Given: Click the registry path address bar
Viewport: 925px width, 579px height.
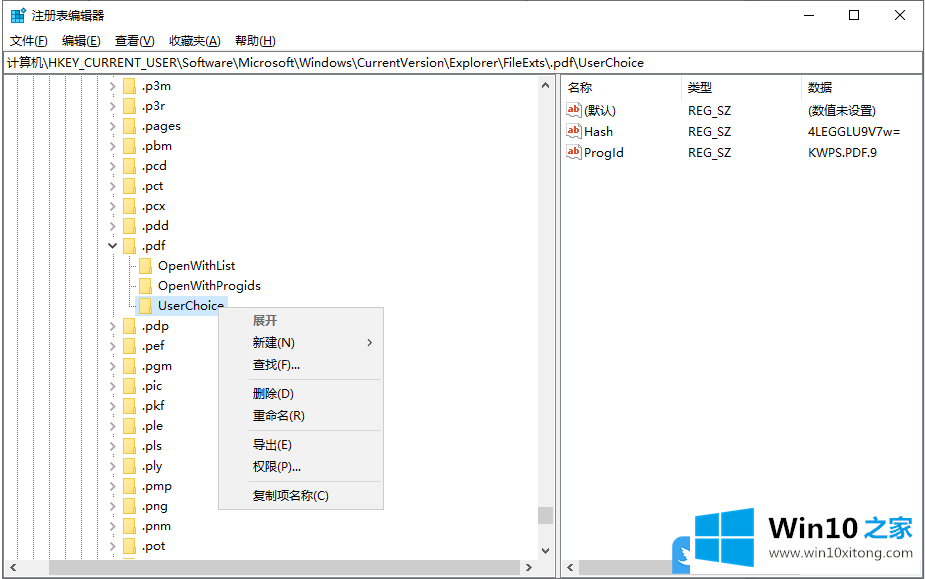Looking at the screenshot, I should pyautogui.click(x=462, y=63).
